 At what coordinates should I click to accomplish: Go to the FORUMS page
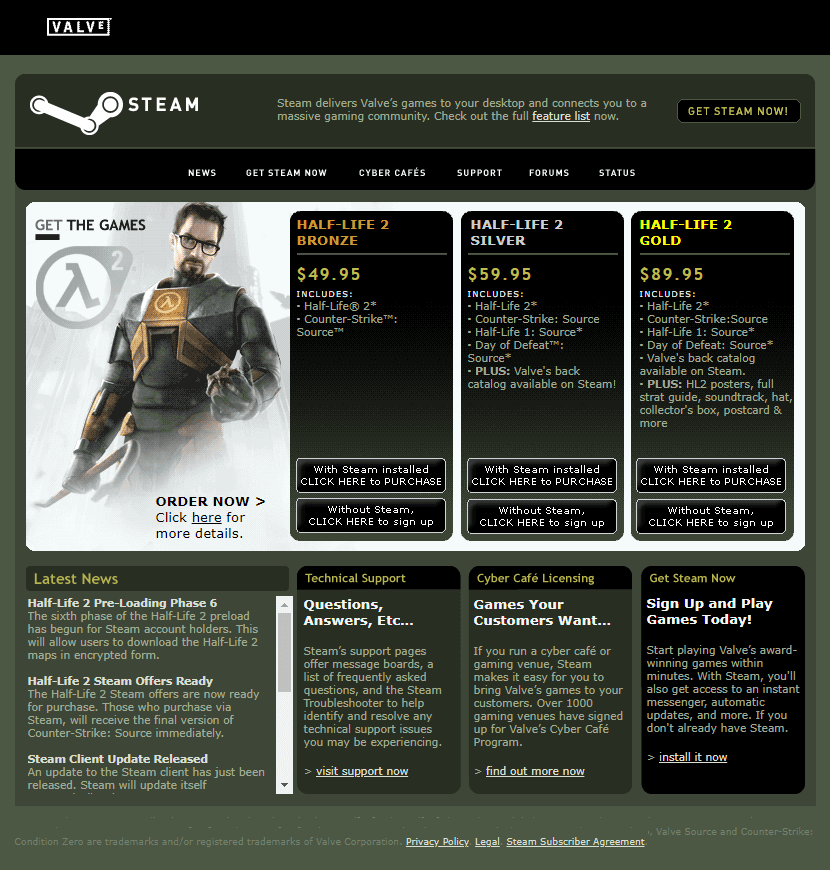(x=549, y=172)
